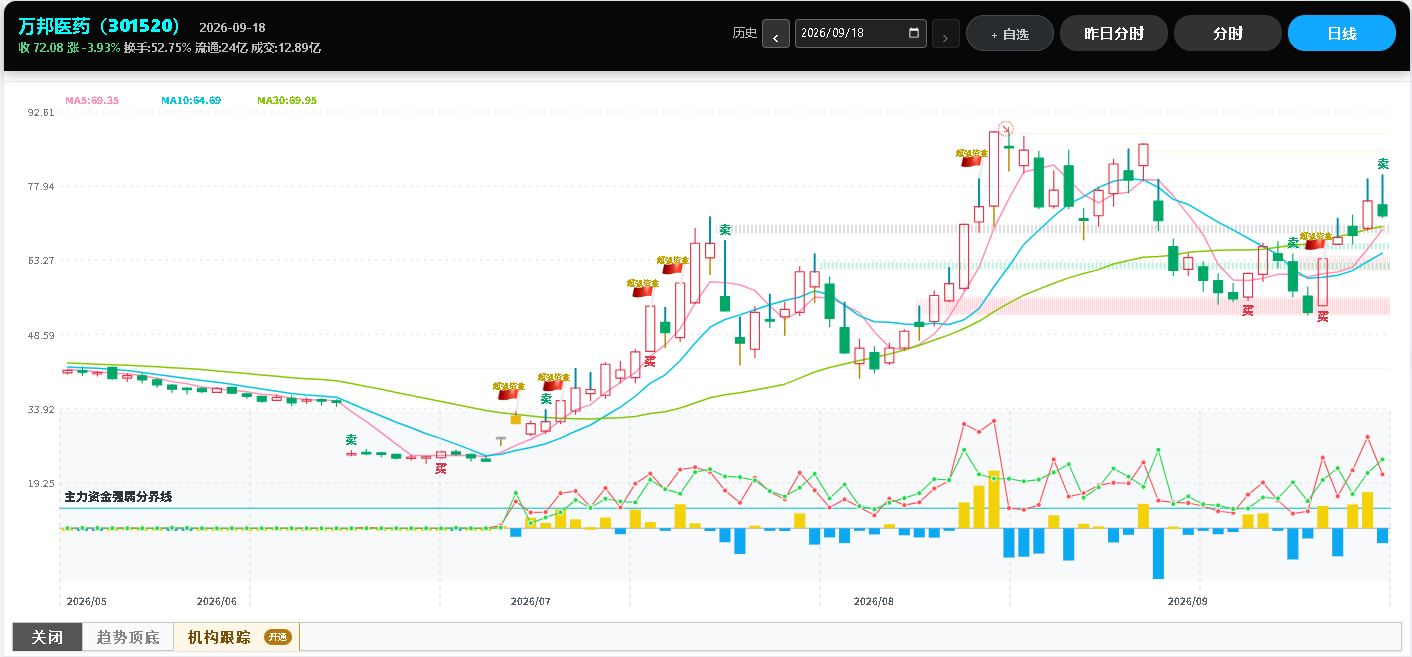Open the 趋势顶底 indicator tab

(x=127, y=637)
